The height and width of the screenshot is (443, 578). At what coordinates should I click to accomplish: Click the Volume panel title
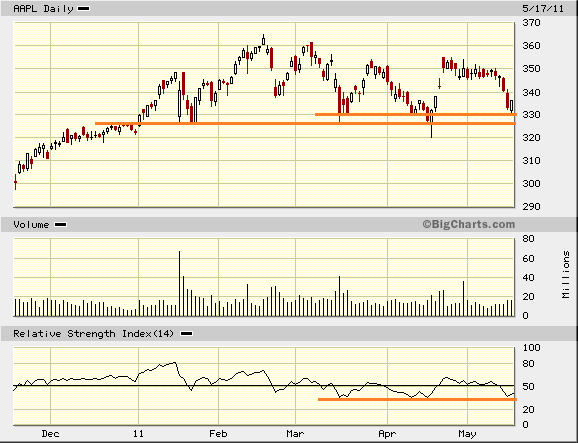pyautogui.click(x=31, y=224)
